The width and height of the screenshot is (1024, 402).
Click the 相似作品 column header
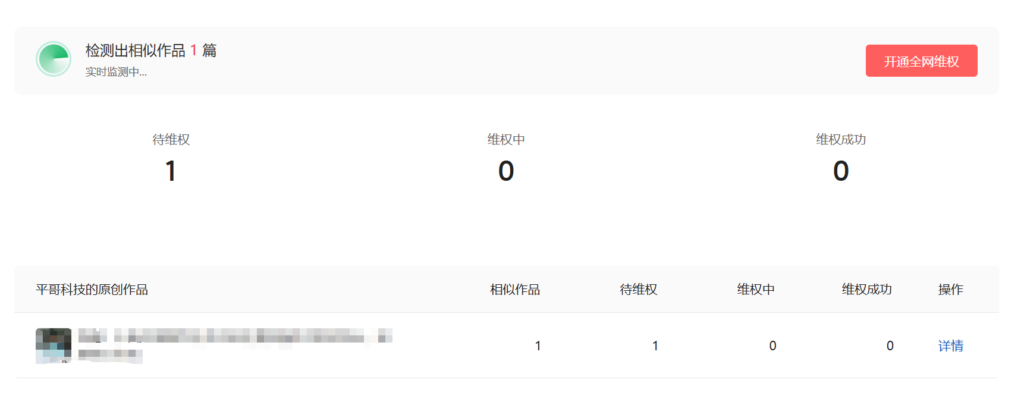point(515,290)
